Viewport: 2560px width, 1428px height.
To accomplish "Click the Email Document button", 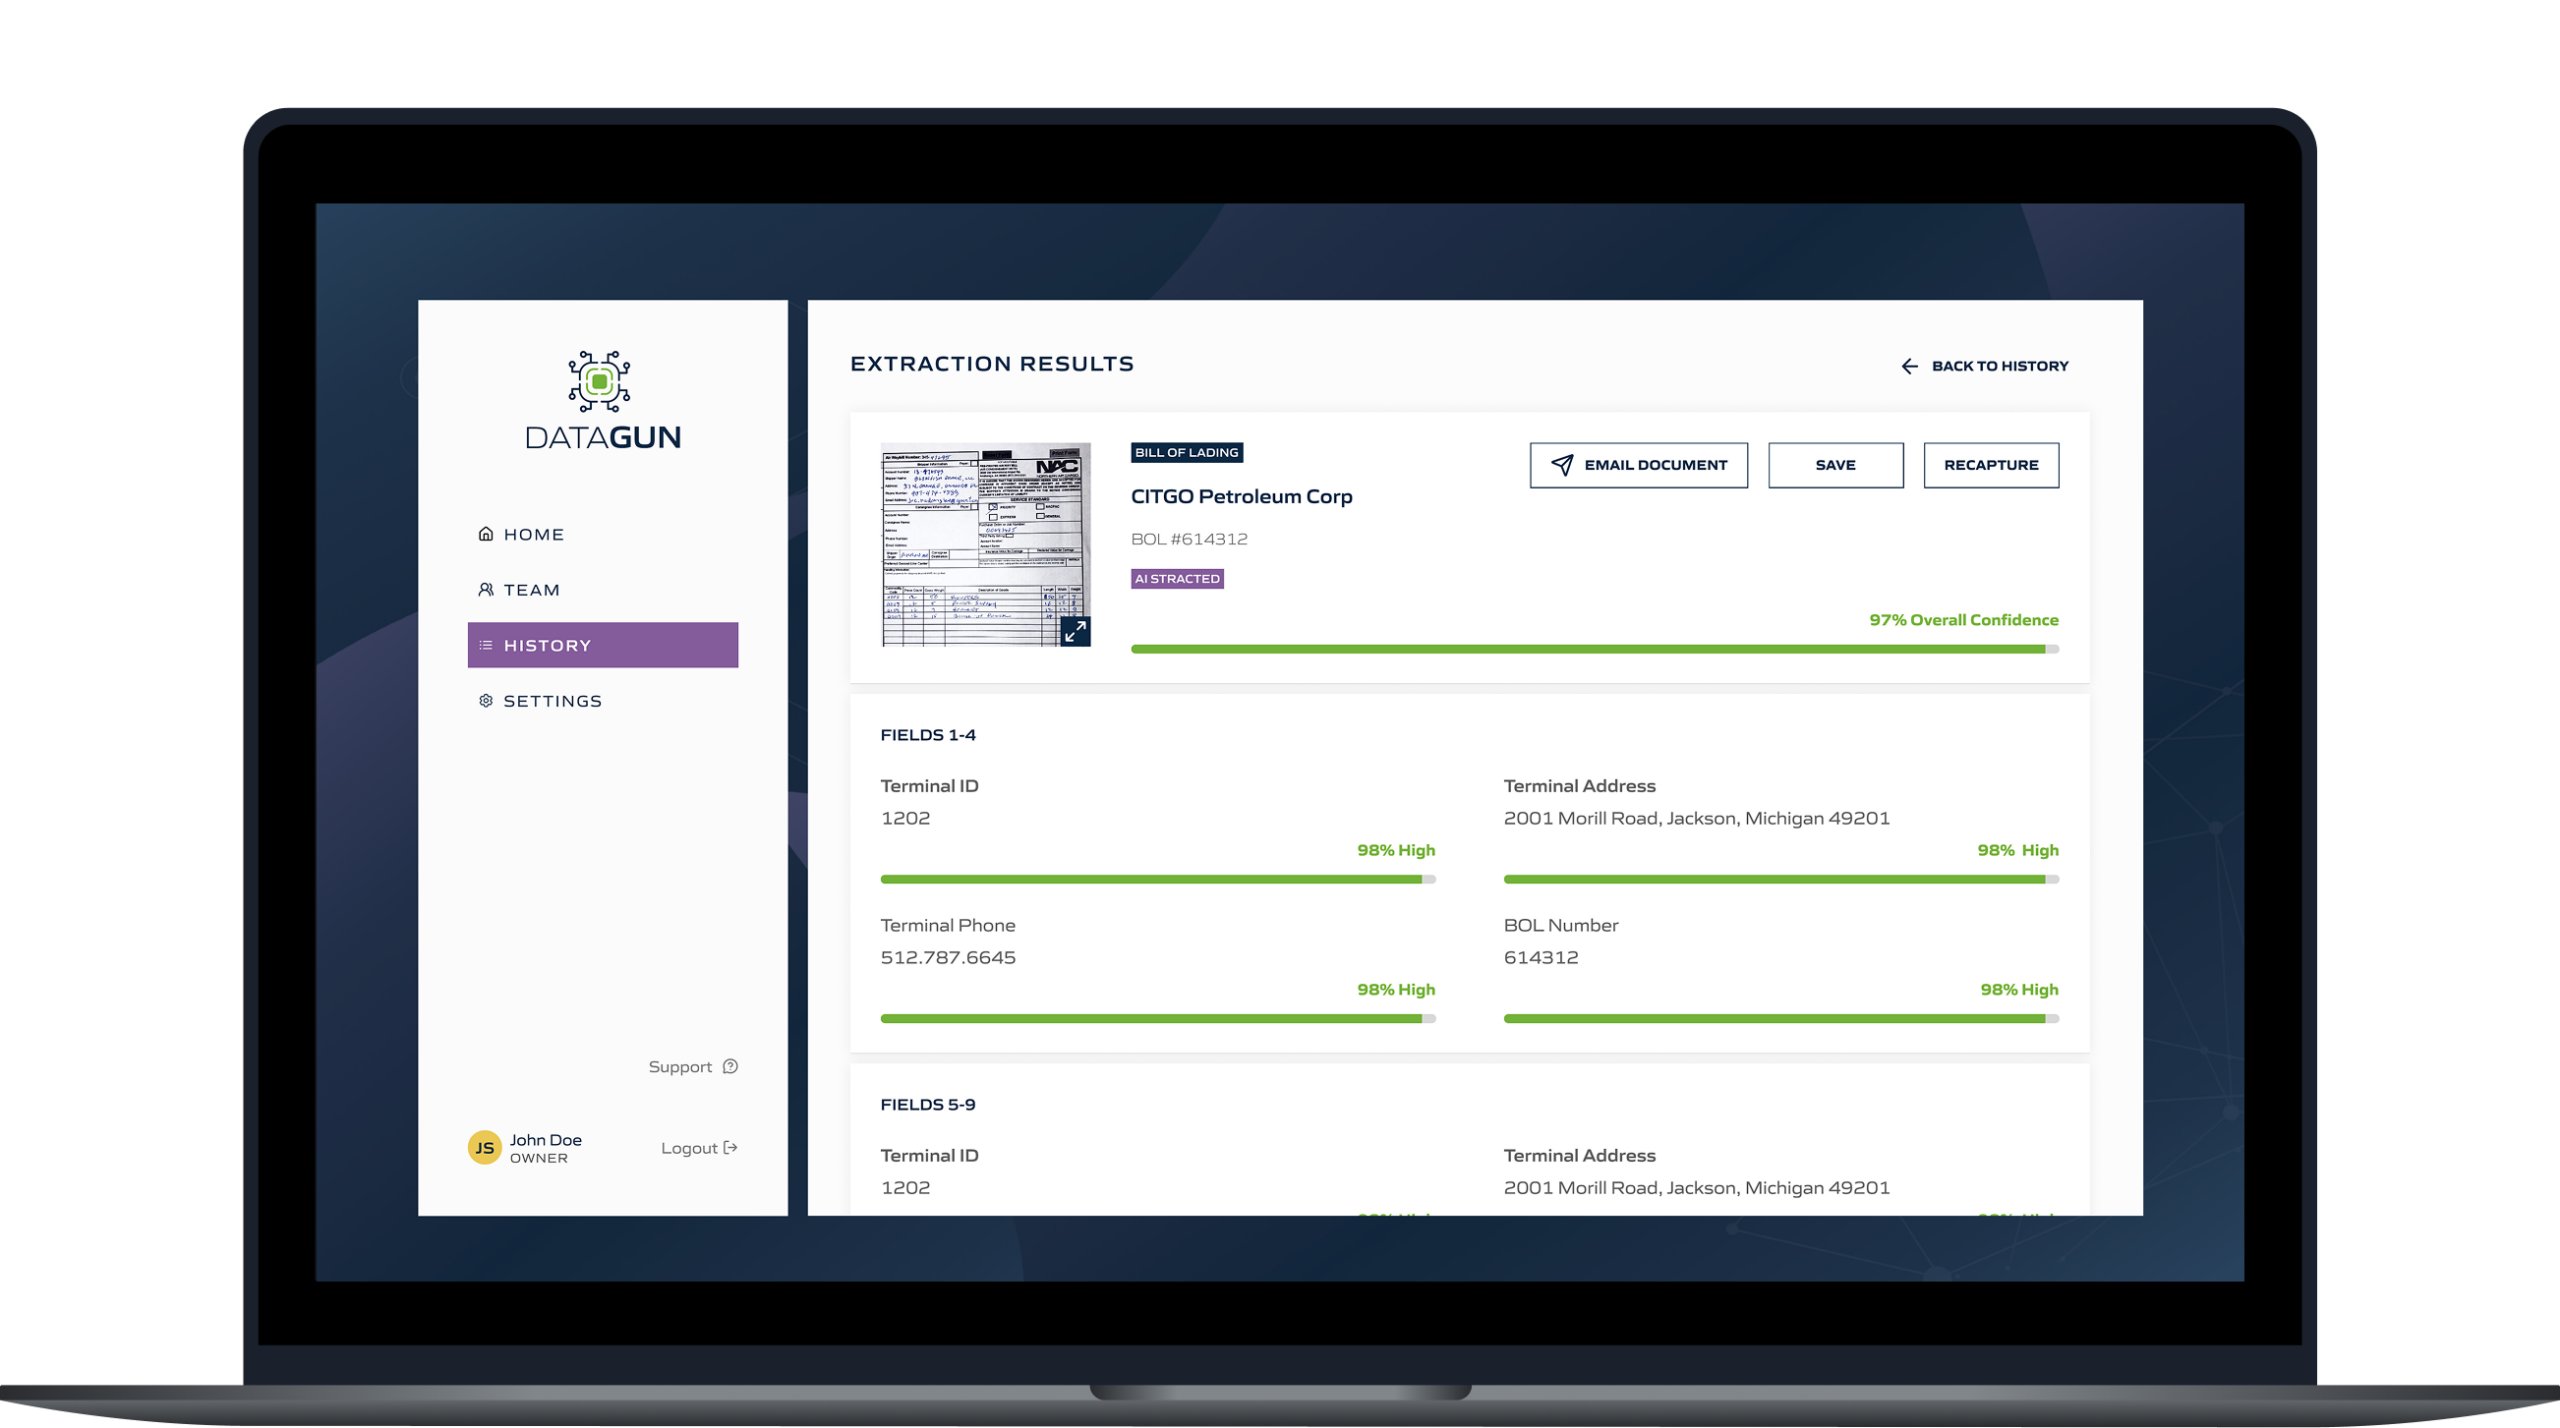I will [x=1639, y=465].
